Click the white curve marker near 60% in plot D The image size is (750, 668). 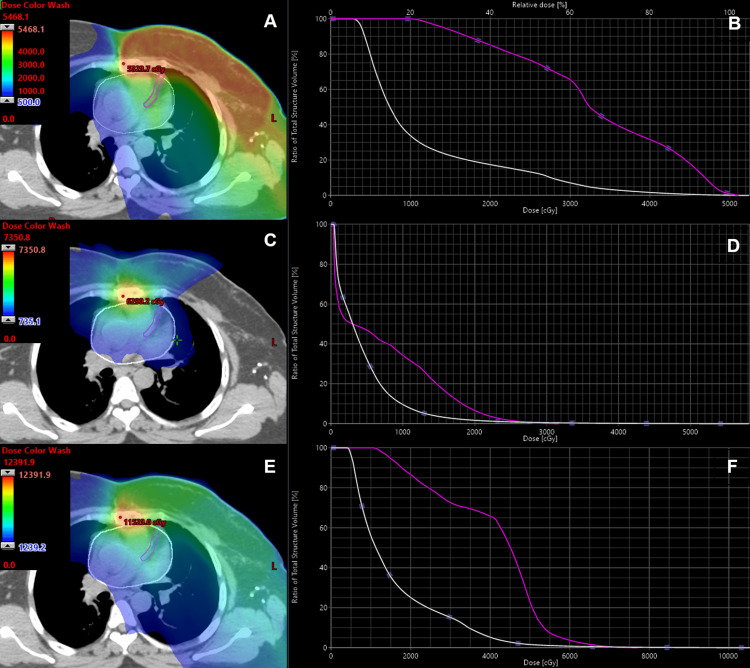click(343, 298)
